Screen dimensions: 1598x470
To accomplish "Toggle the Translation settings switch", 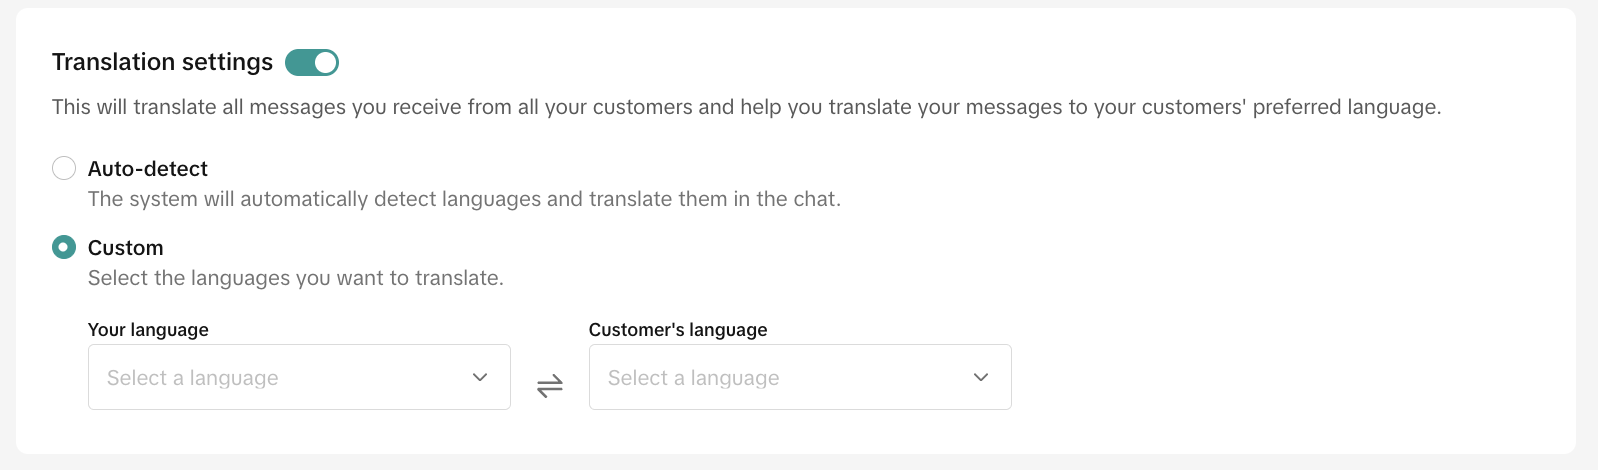I will 311,63.
